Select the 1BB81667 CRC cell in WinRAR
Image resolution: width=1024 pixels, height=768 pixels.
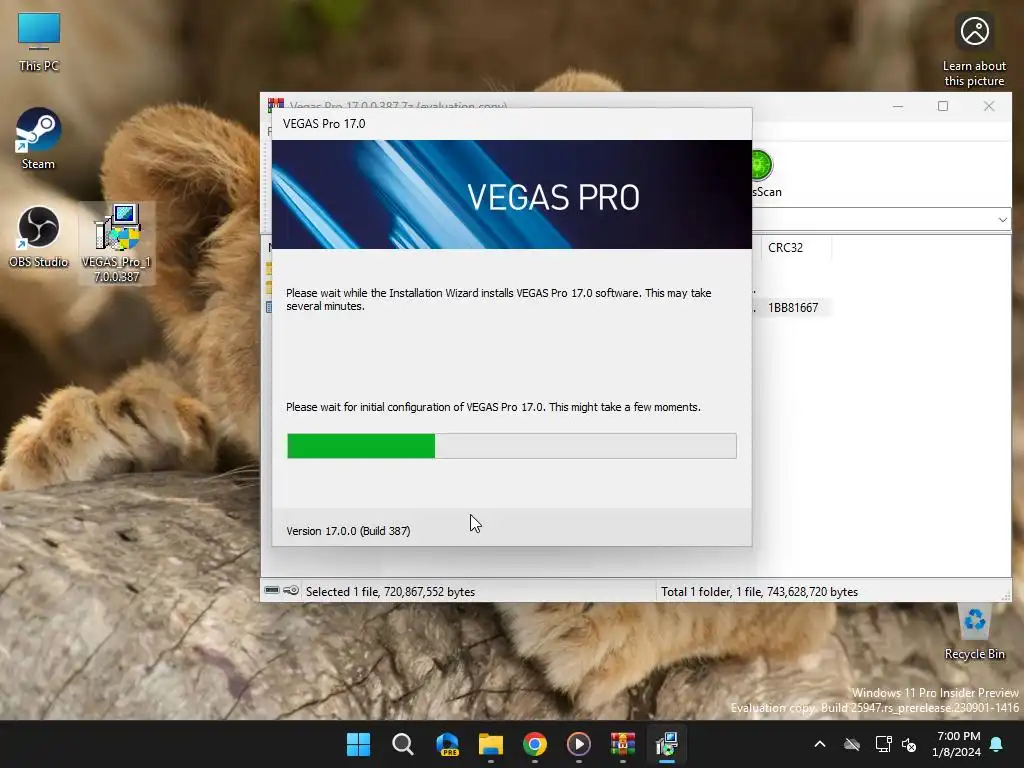[x=793, y=308]
